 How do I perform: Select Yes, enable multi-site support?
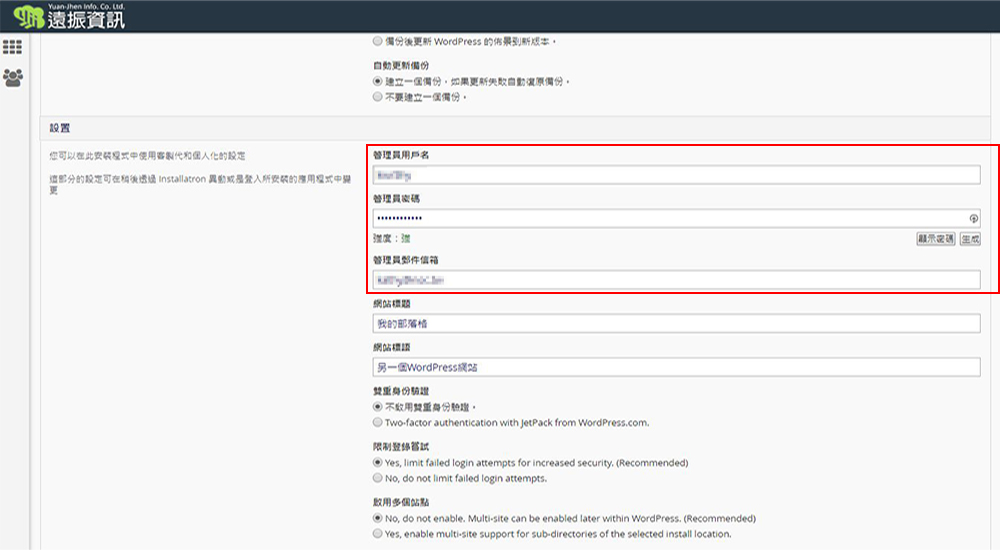[x=377, y=534]
